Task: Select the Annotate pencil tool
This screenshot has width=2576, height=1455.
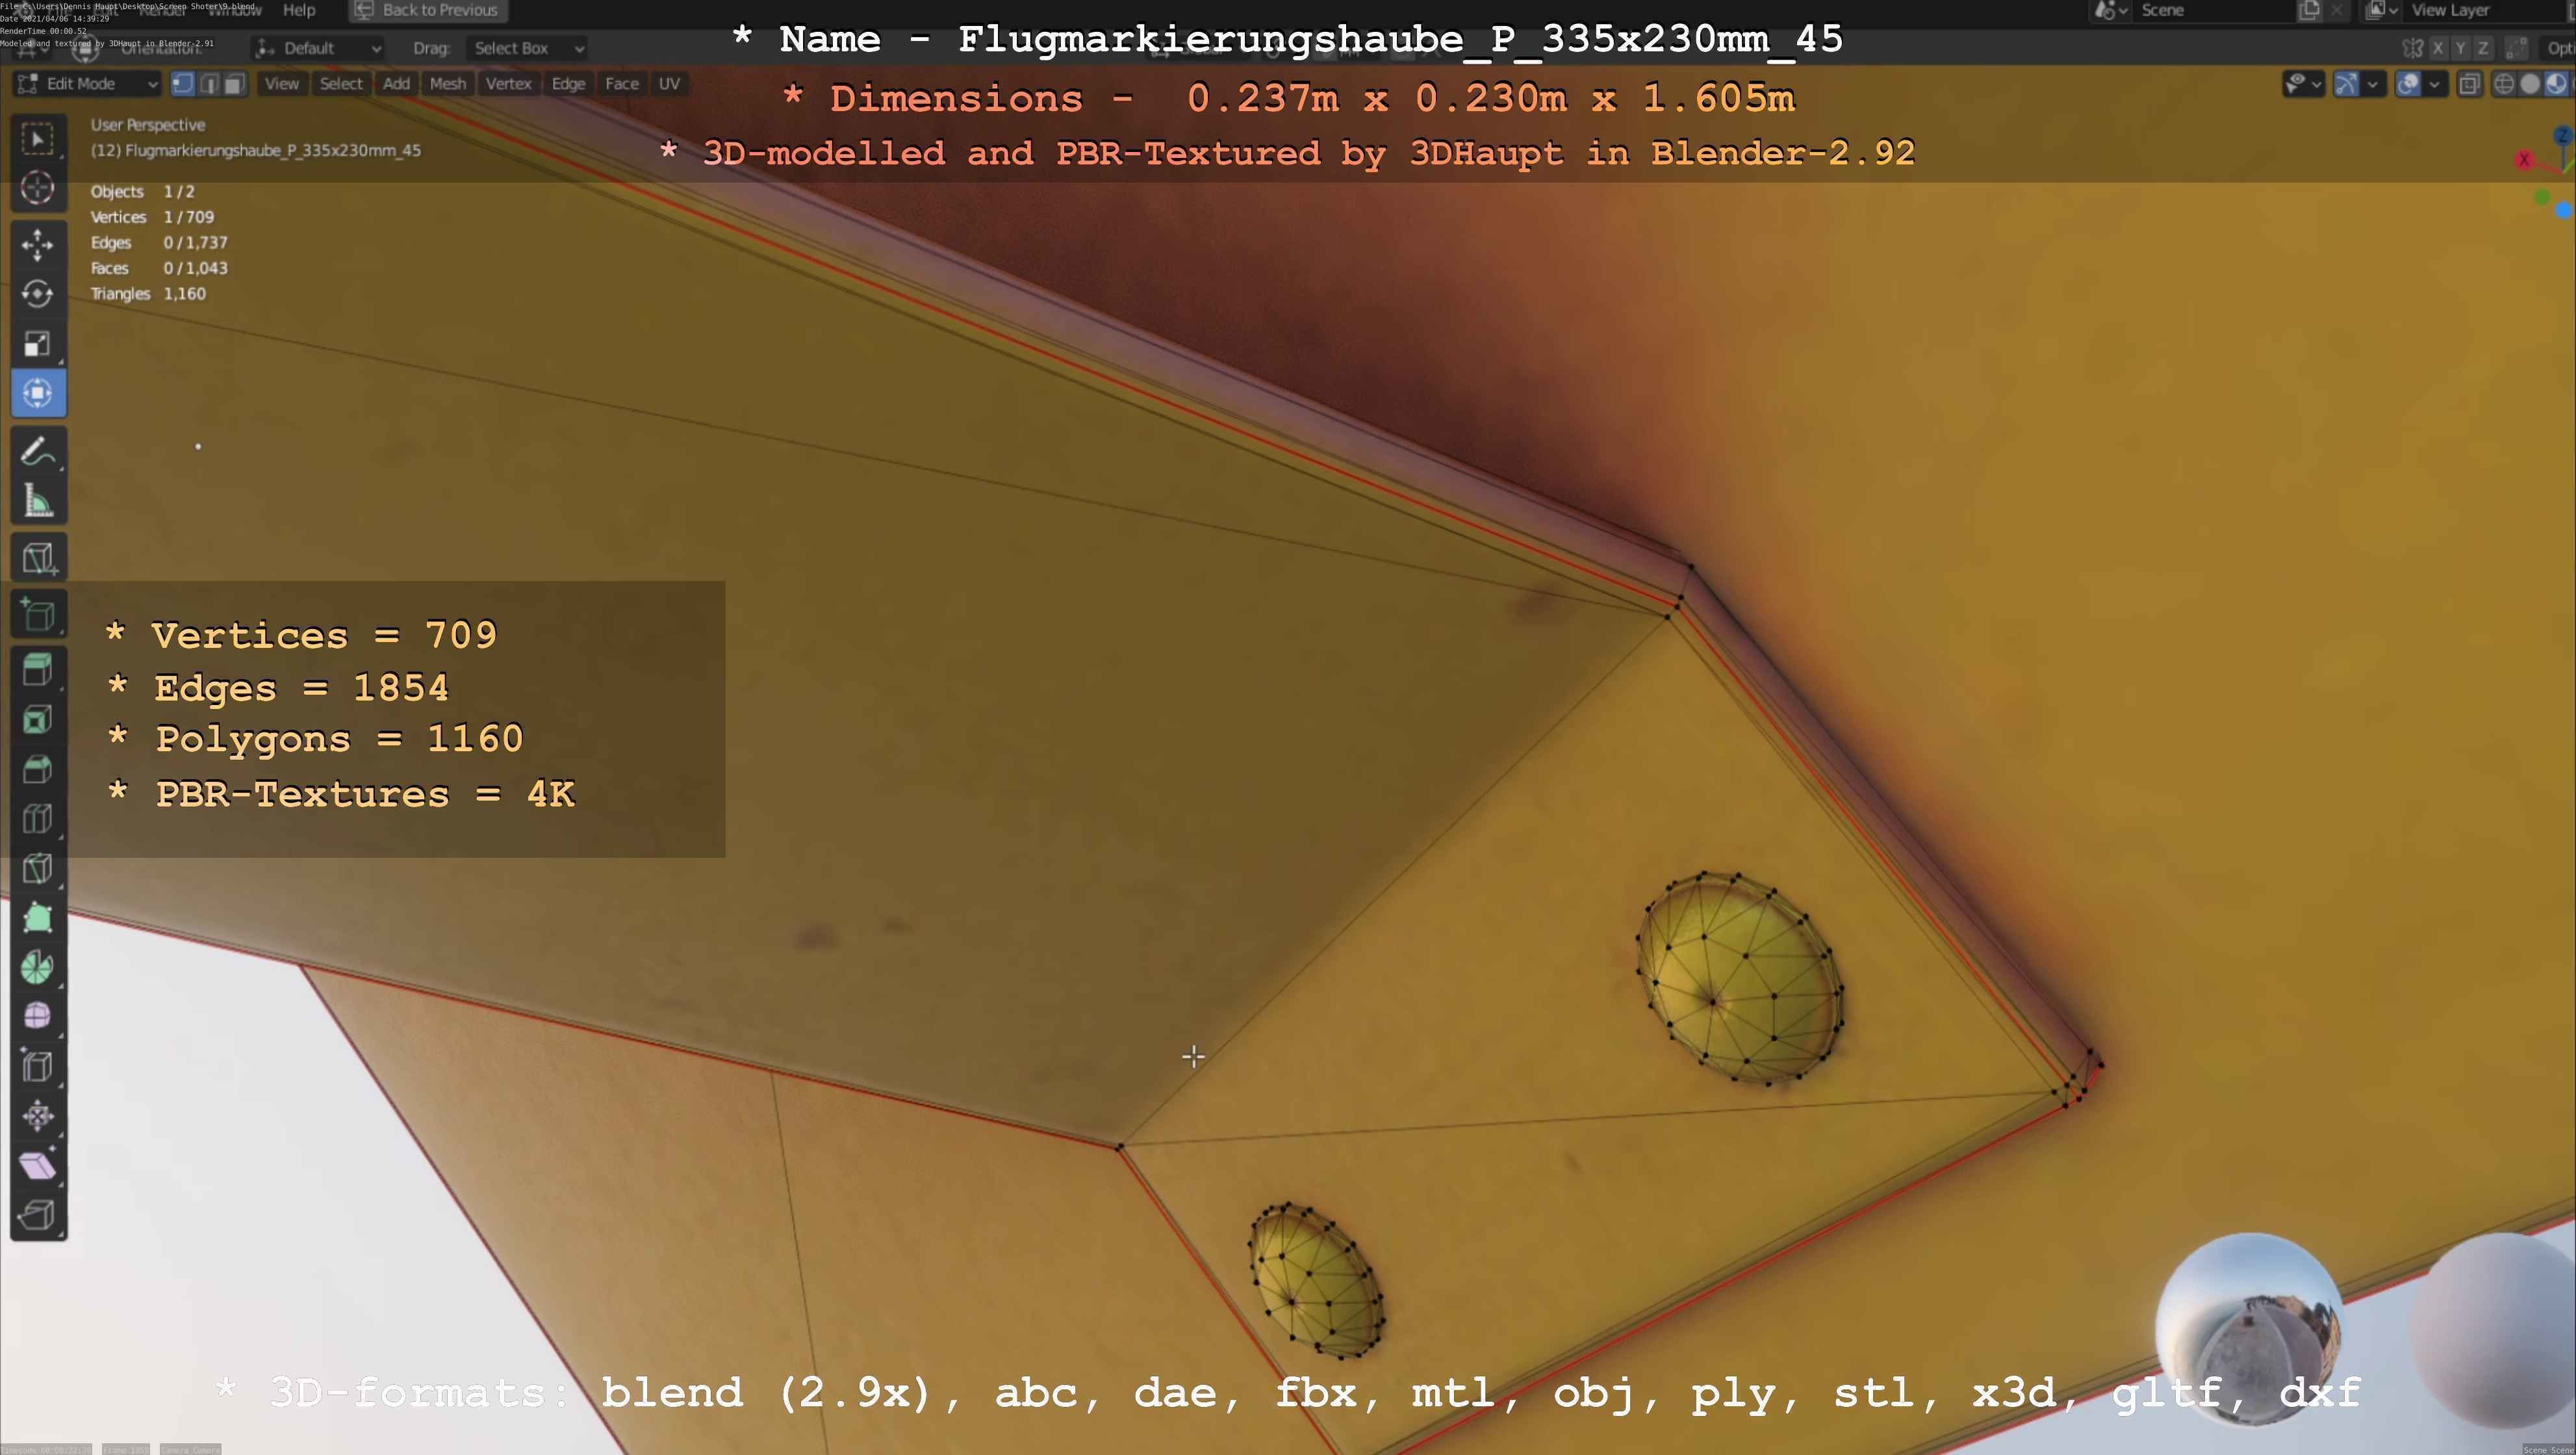Action: coord(38,452)
